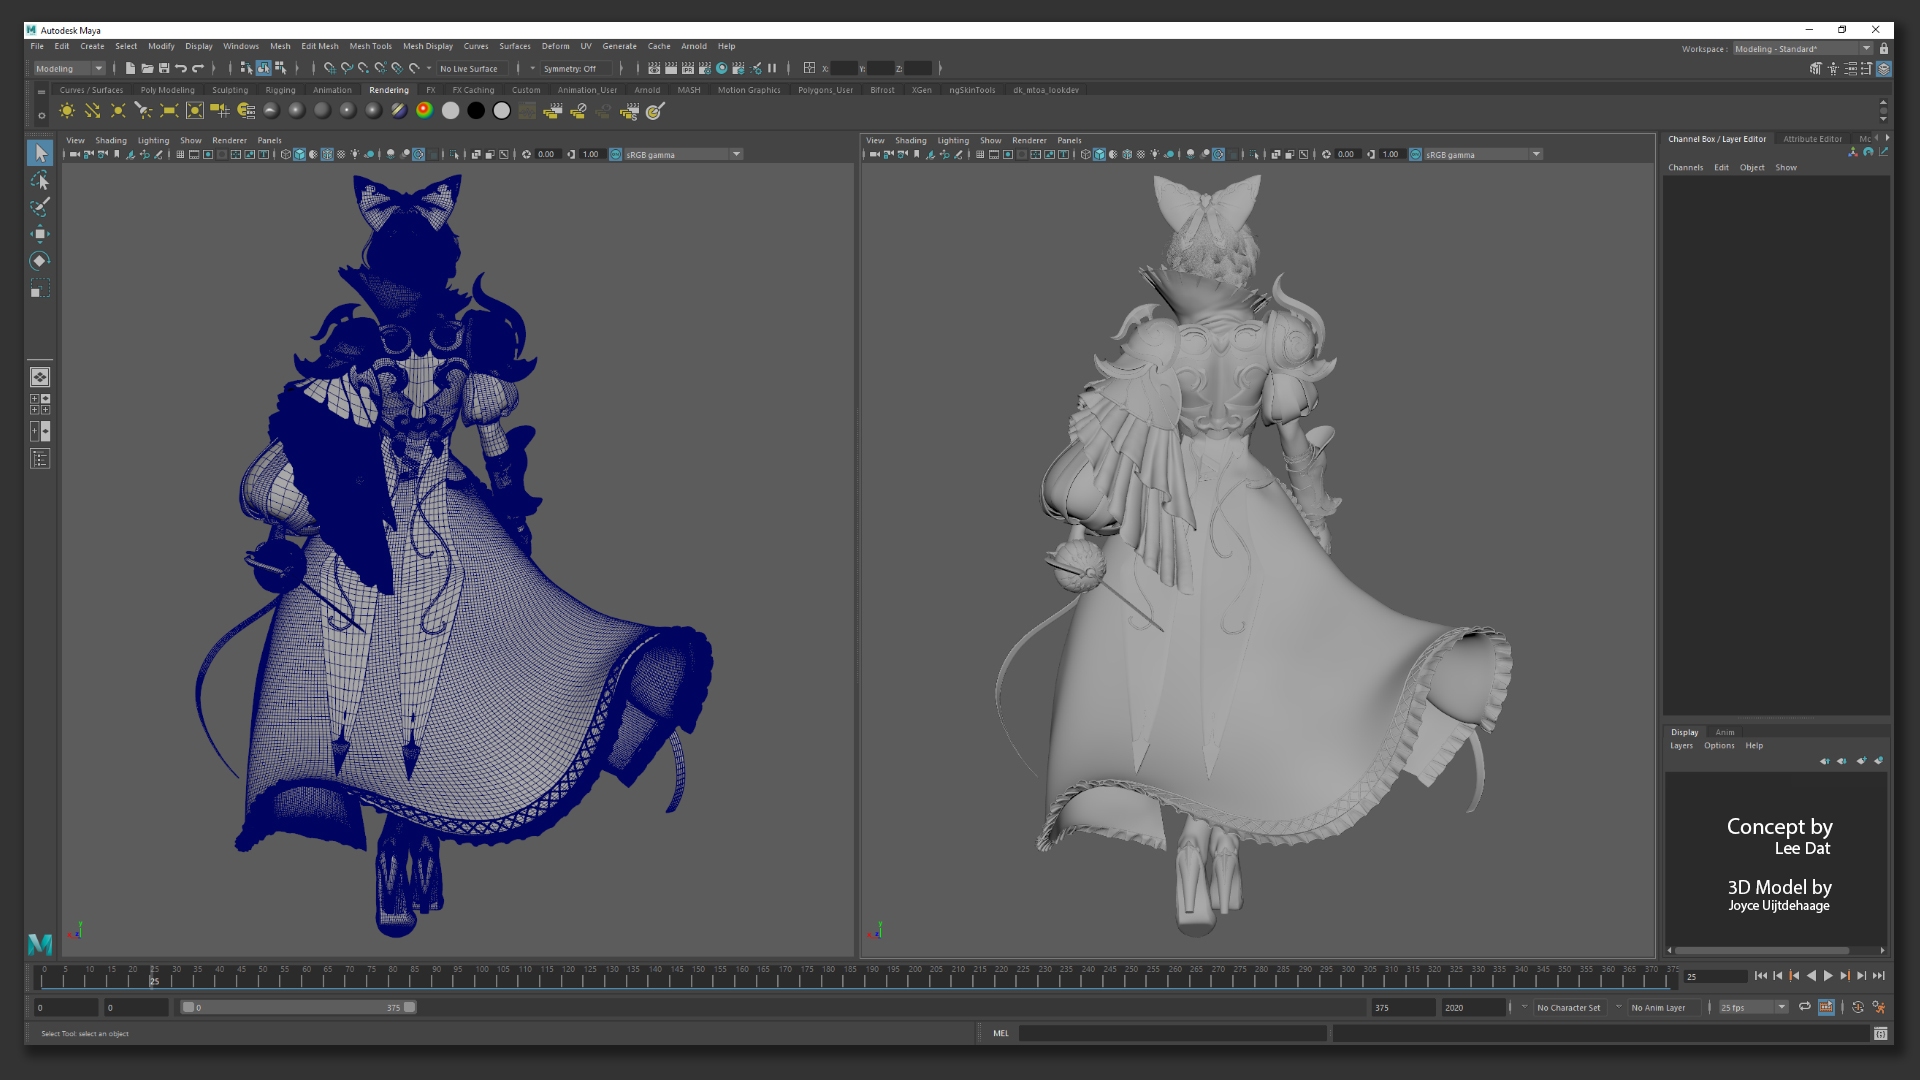
Task: Pause the viewport with the pause icon
Action: pos(772,68)
